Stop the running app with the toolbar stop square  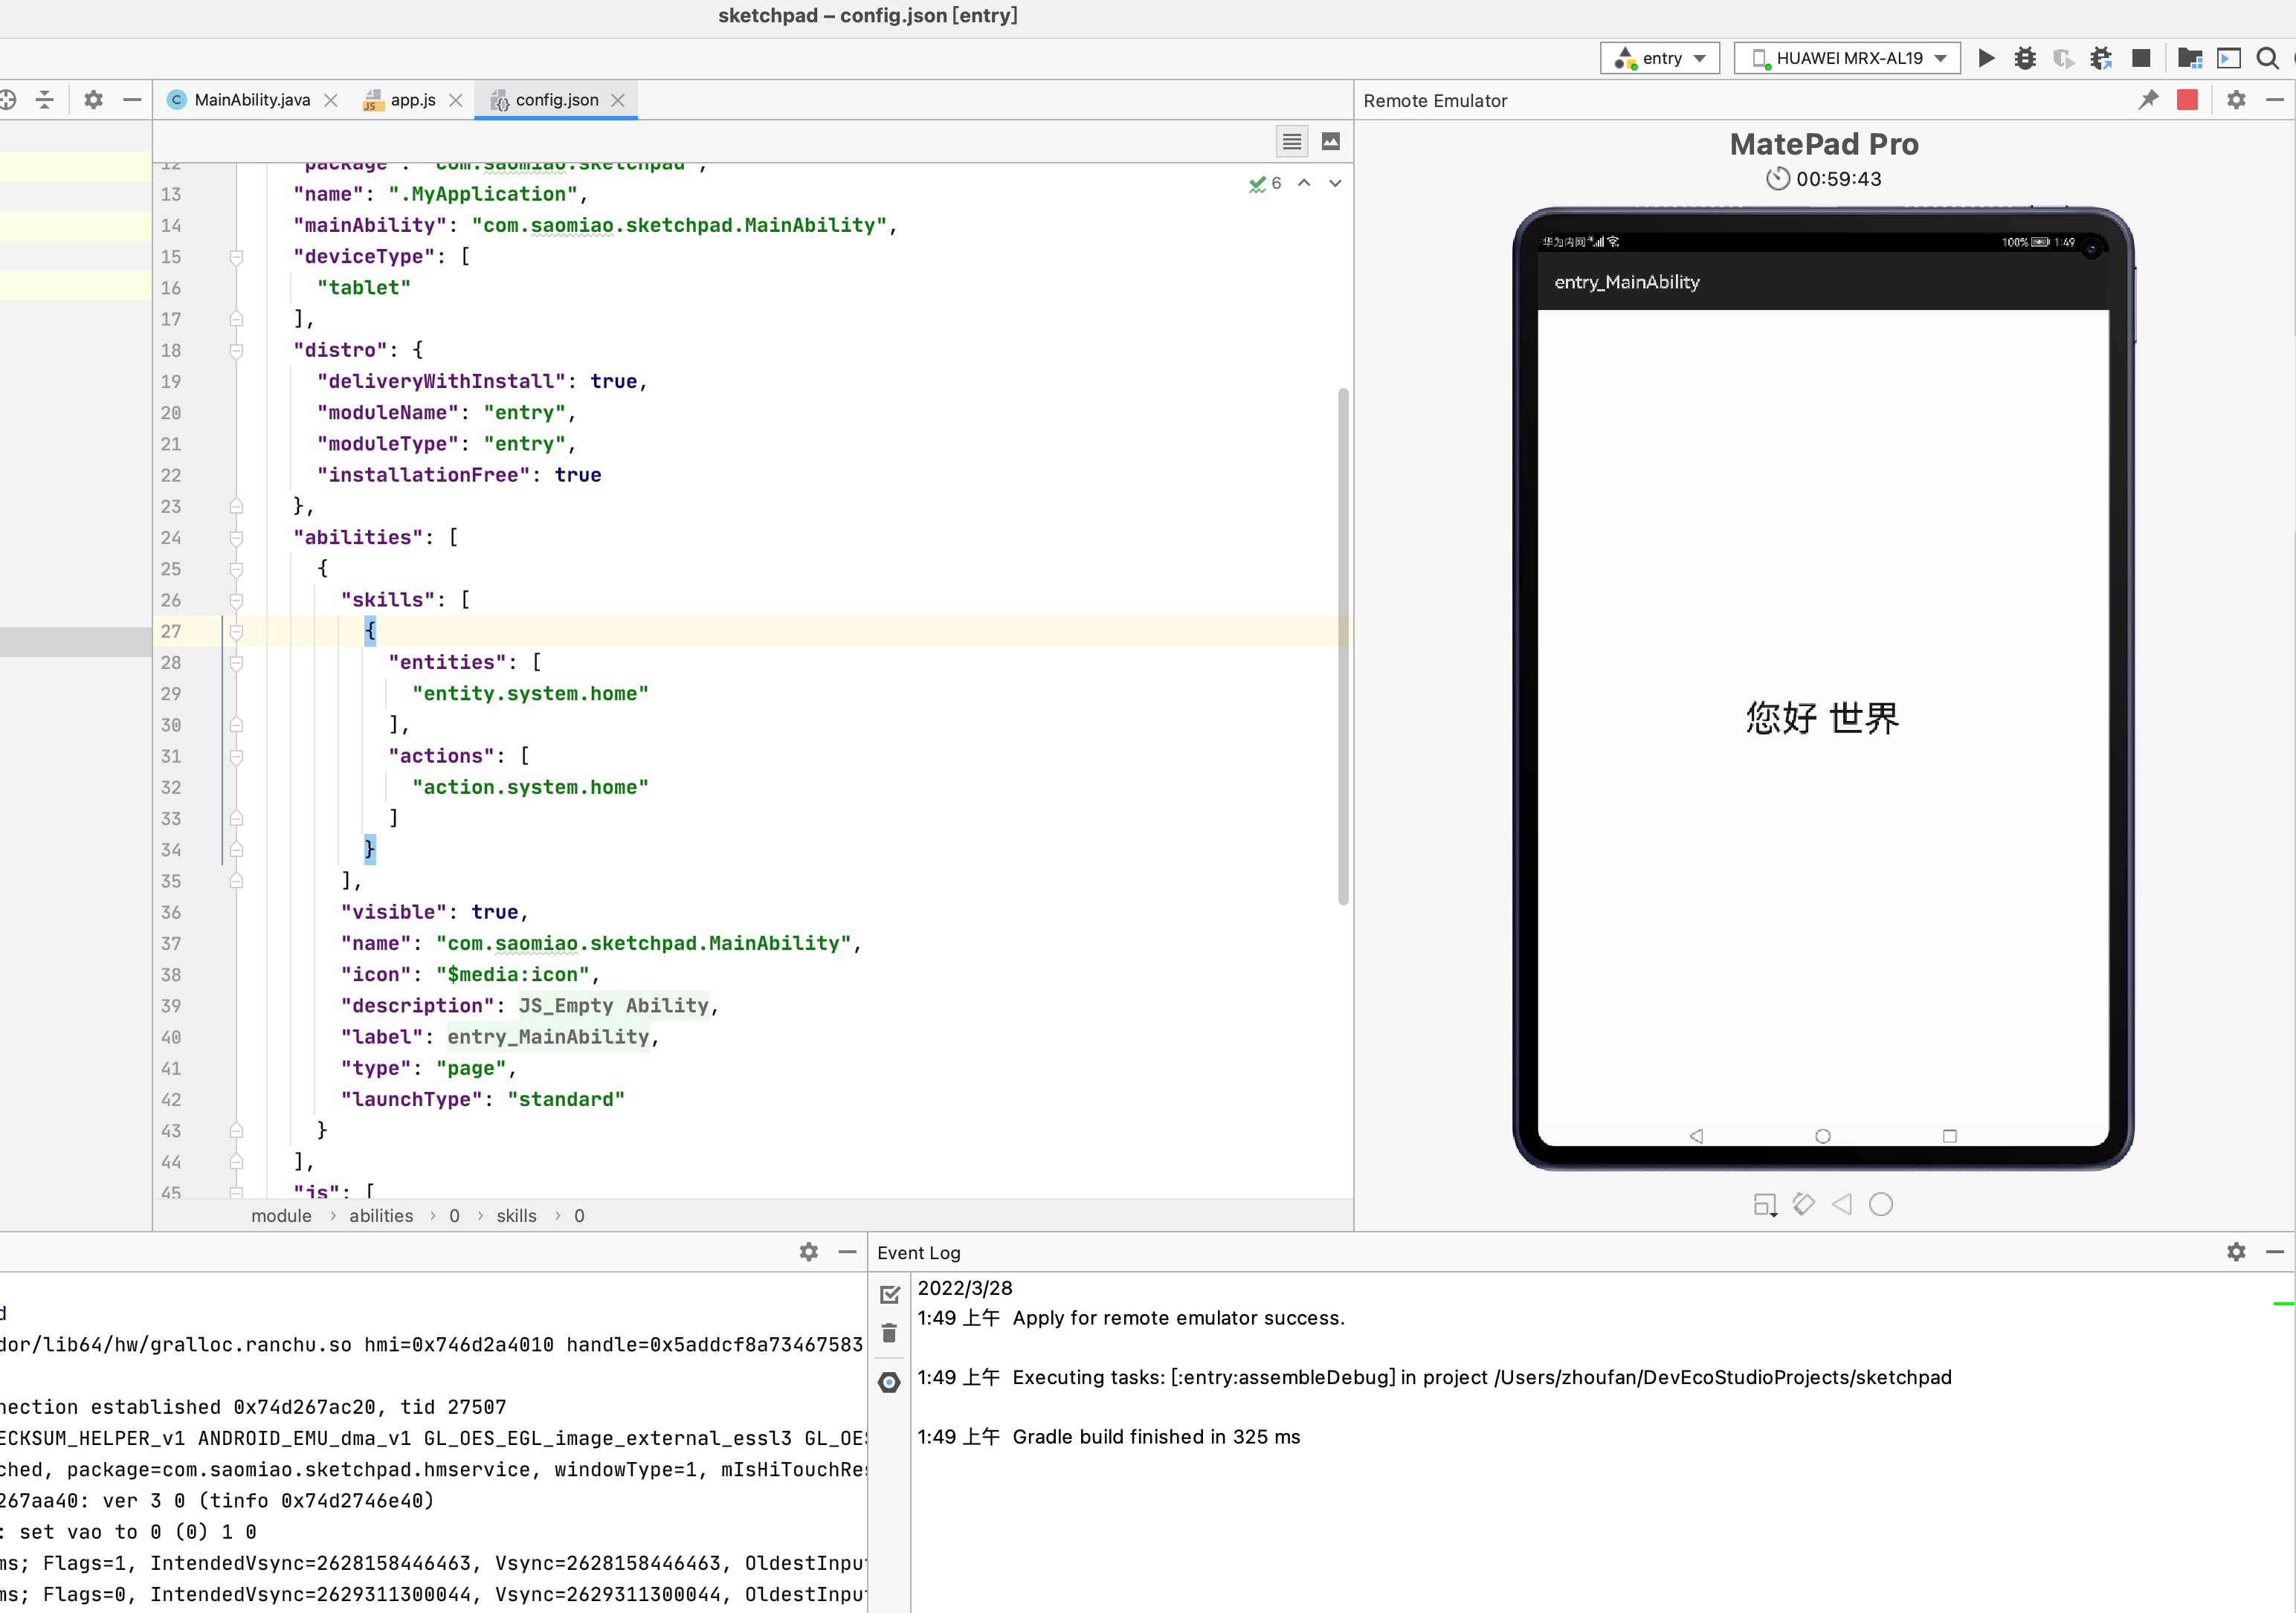coord(2140,58)
